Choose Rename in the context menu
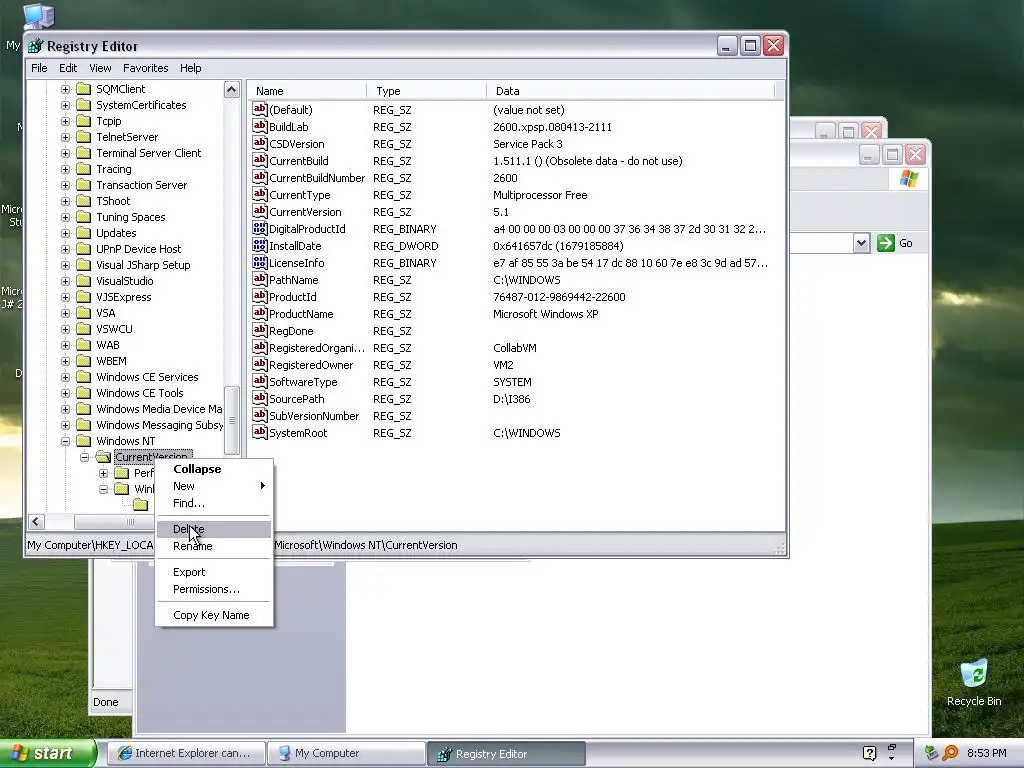 [214, 546]
